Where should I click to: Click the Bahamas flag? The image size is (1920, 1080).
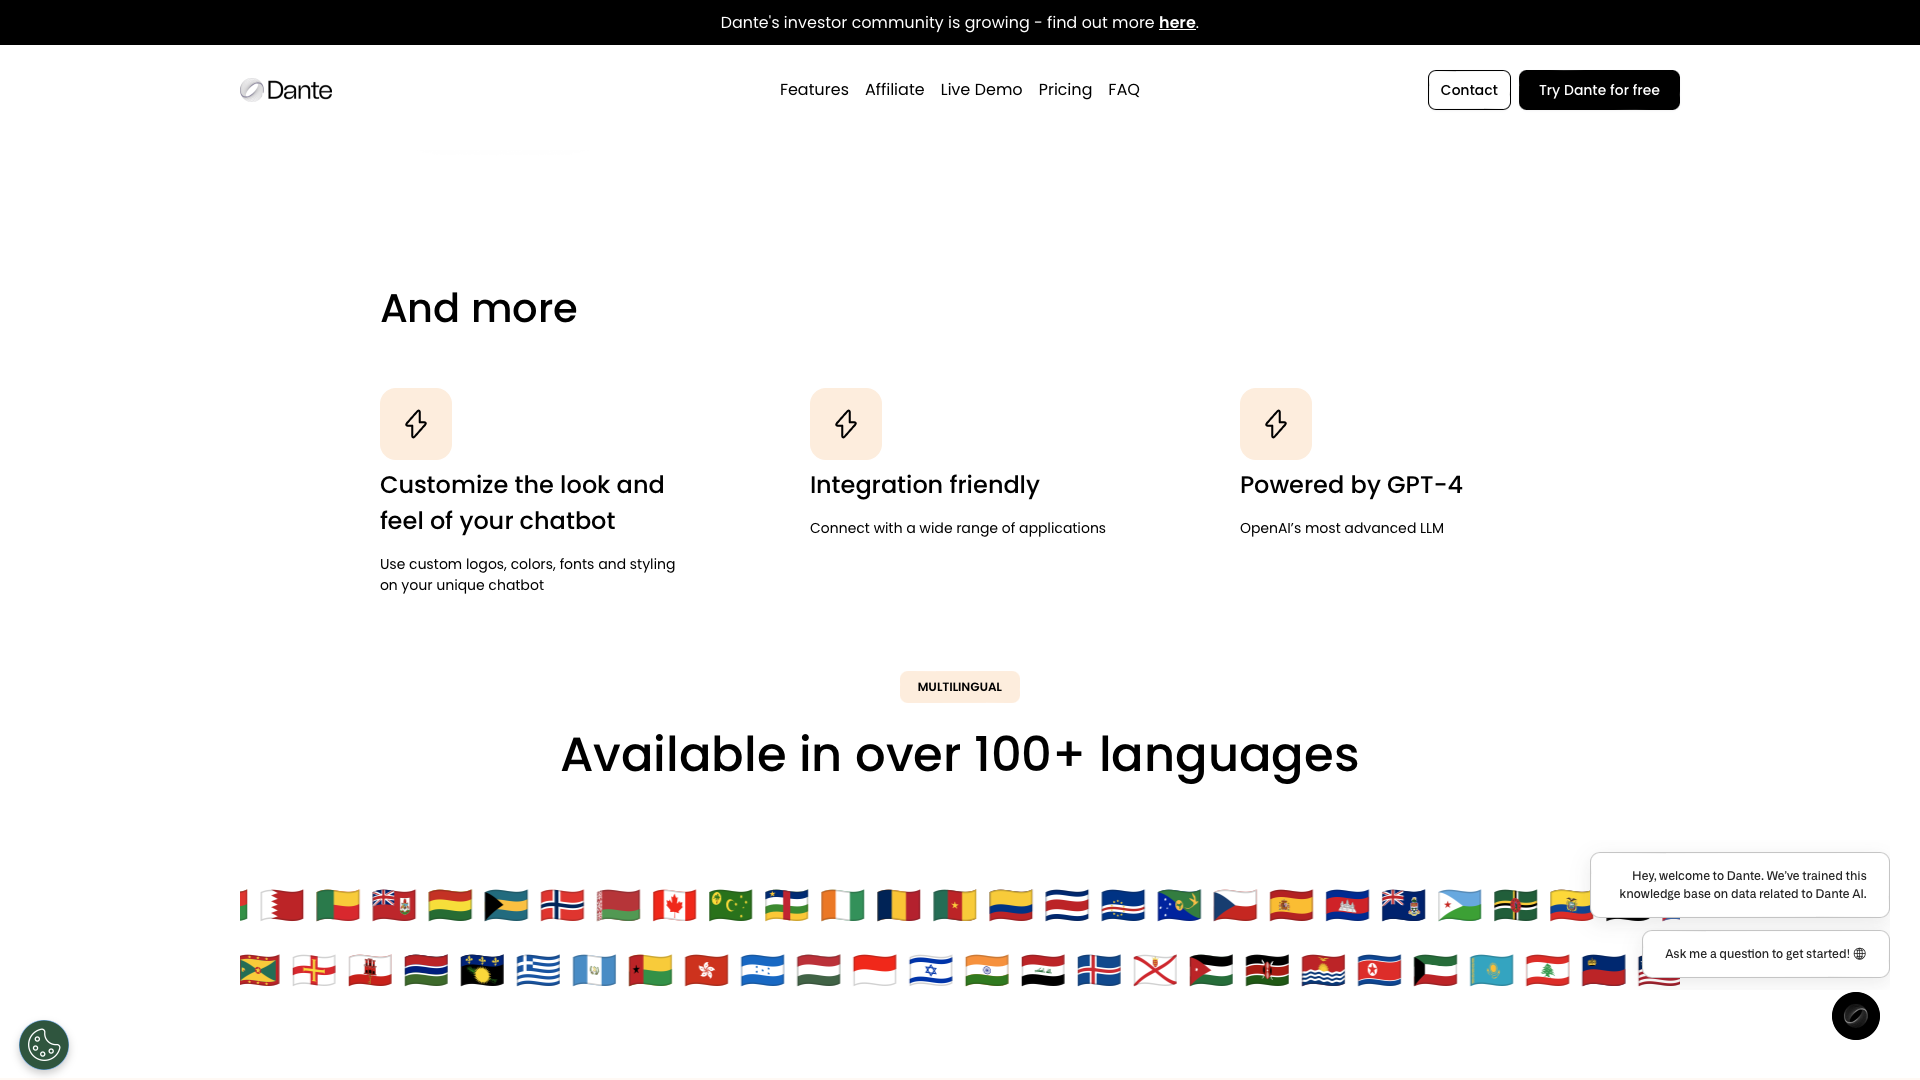(x=506, y=905)
